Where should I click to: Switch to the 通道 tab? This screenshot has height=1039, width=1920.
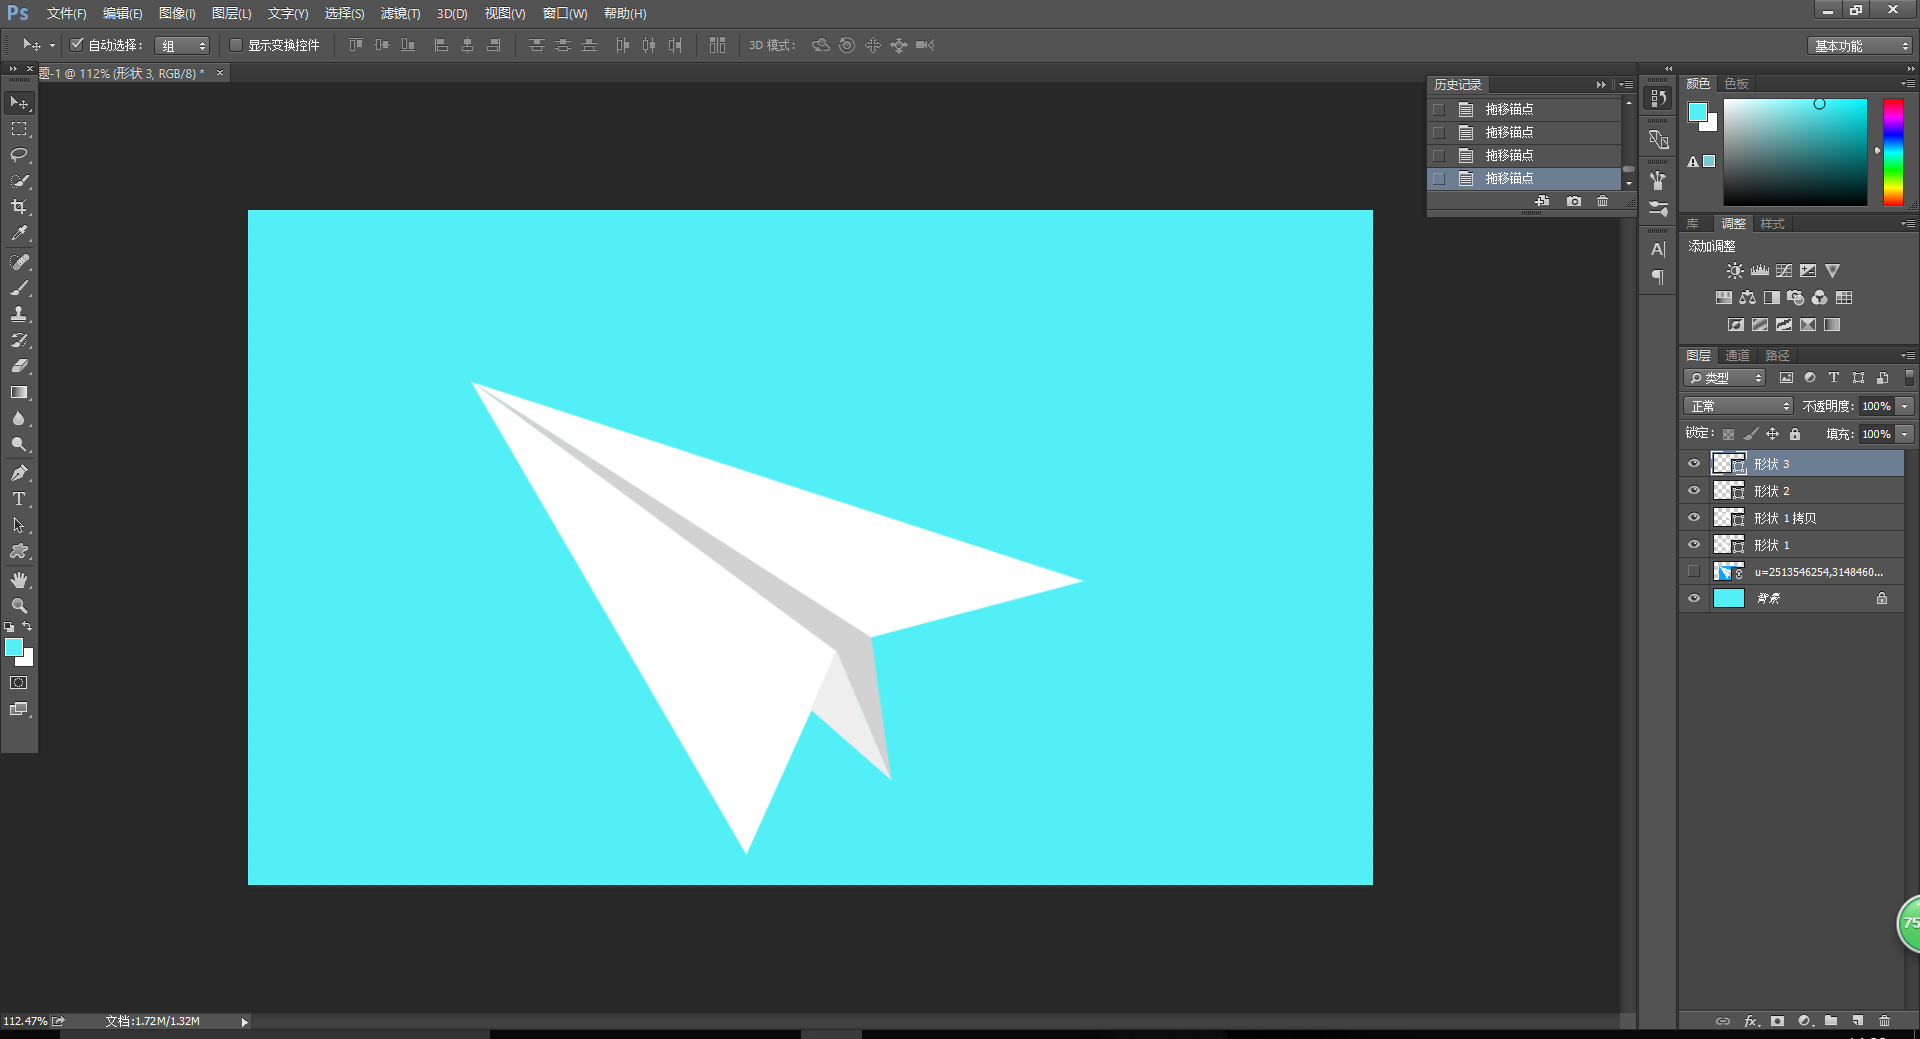click(1737, 355)
